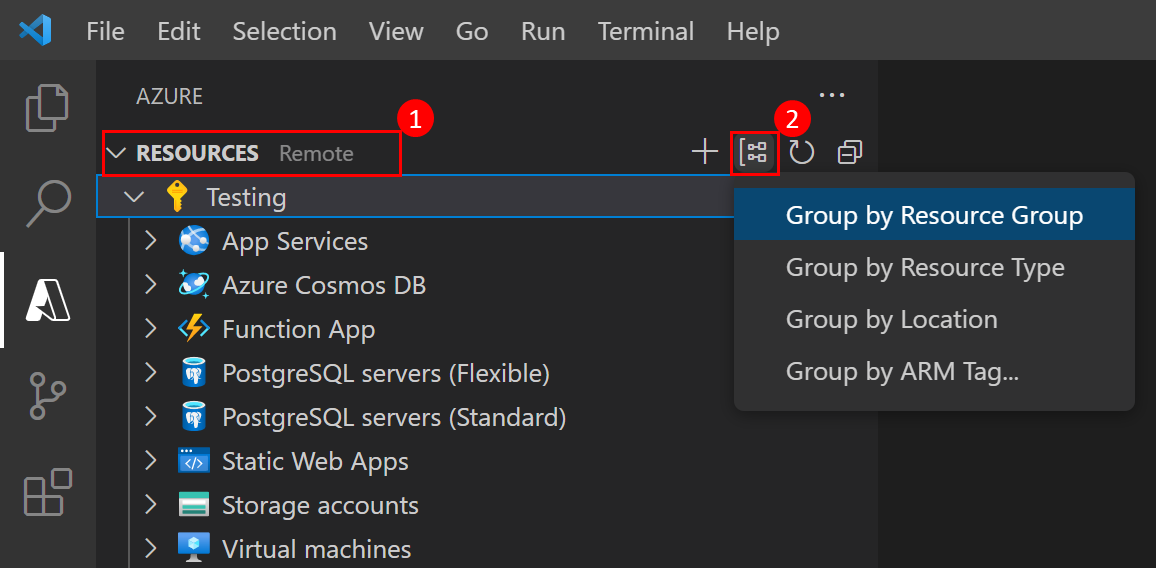Collapse the RESOURCES section header

[118, 153]
